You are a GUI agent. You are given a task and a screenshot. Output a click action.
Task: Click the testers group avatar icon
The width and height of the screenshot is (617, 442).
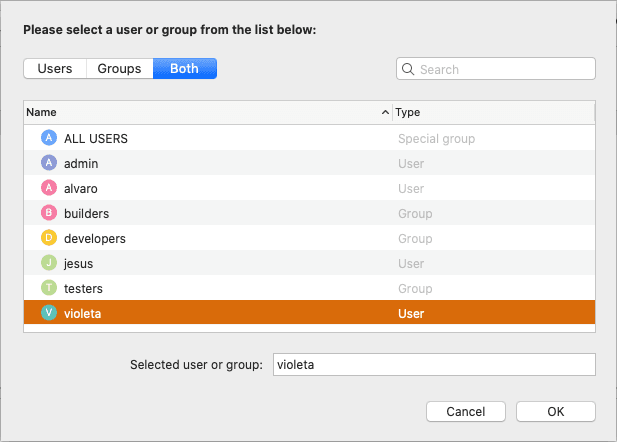point(49,288)
